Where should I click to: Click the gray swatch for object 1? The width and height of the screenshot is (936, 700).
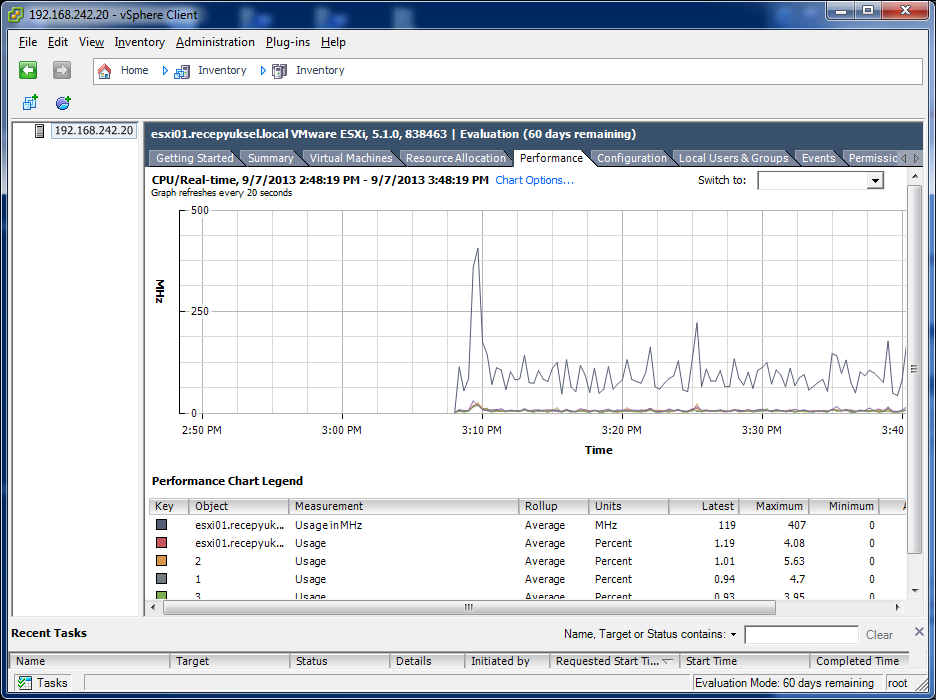pos(161,579)
